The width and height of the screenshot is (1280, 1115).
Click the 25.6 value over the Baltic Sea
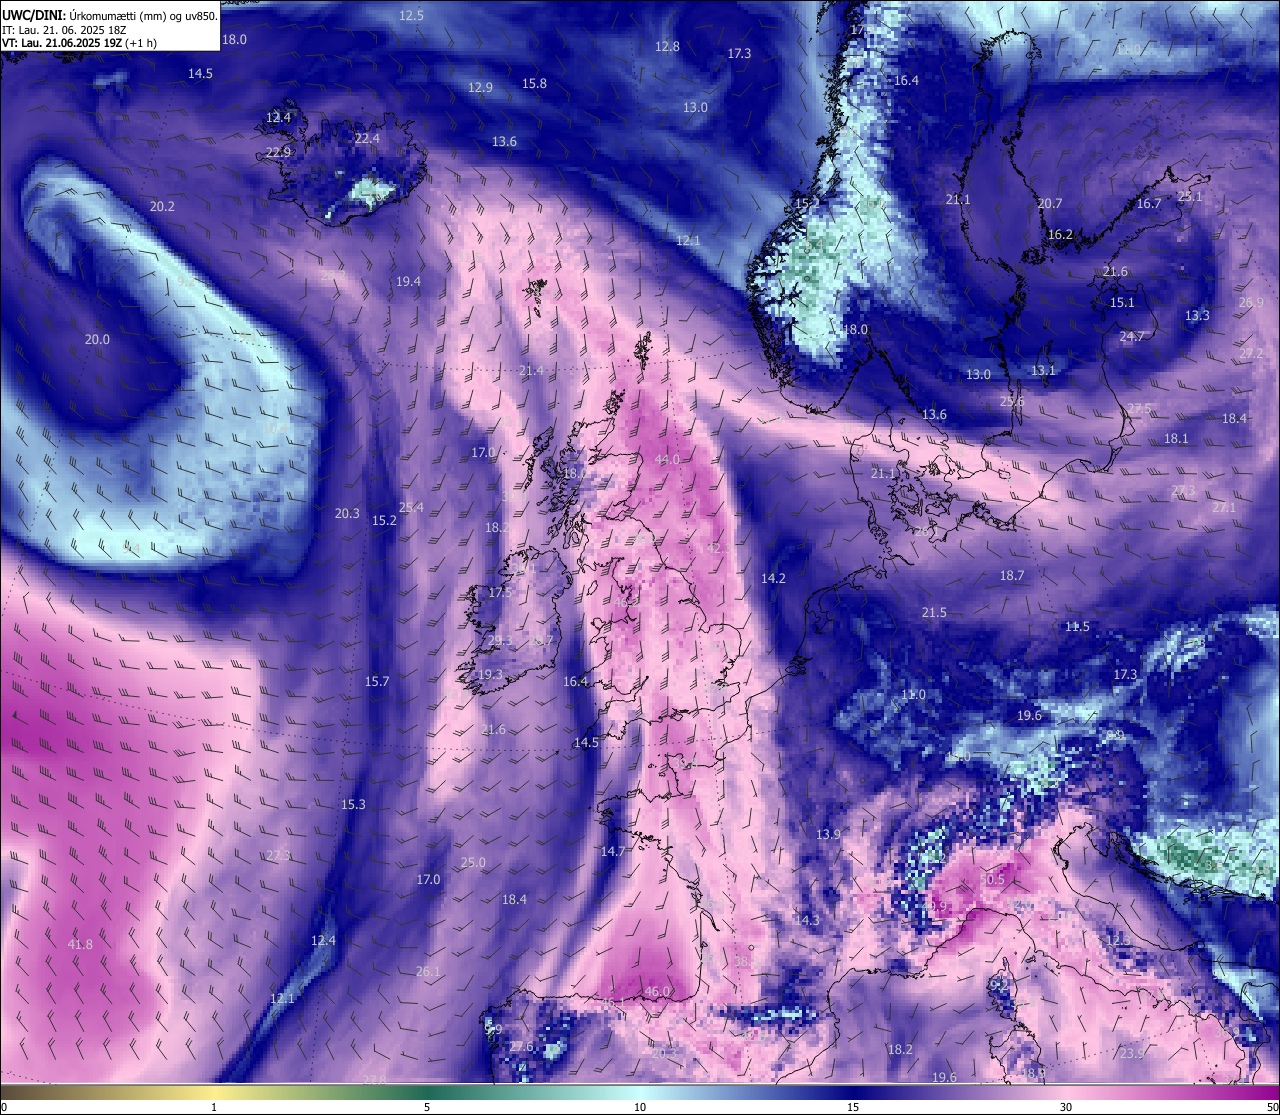tap(1012, 401)
